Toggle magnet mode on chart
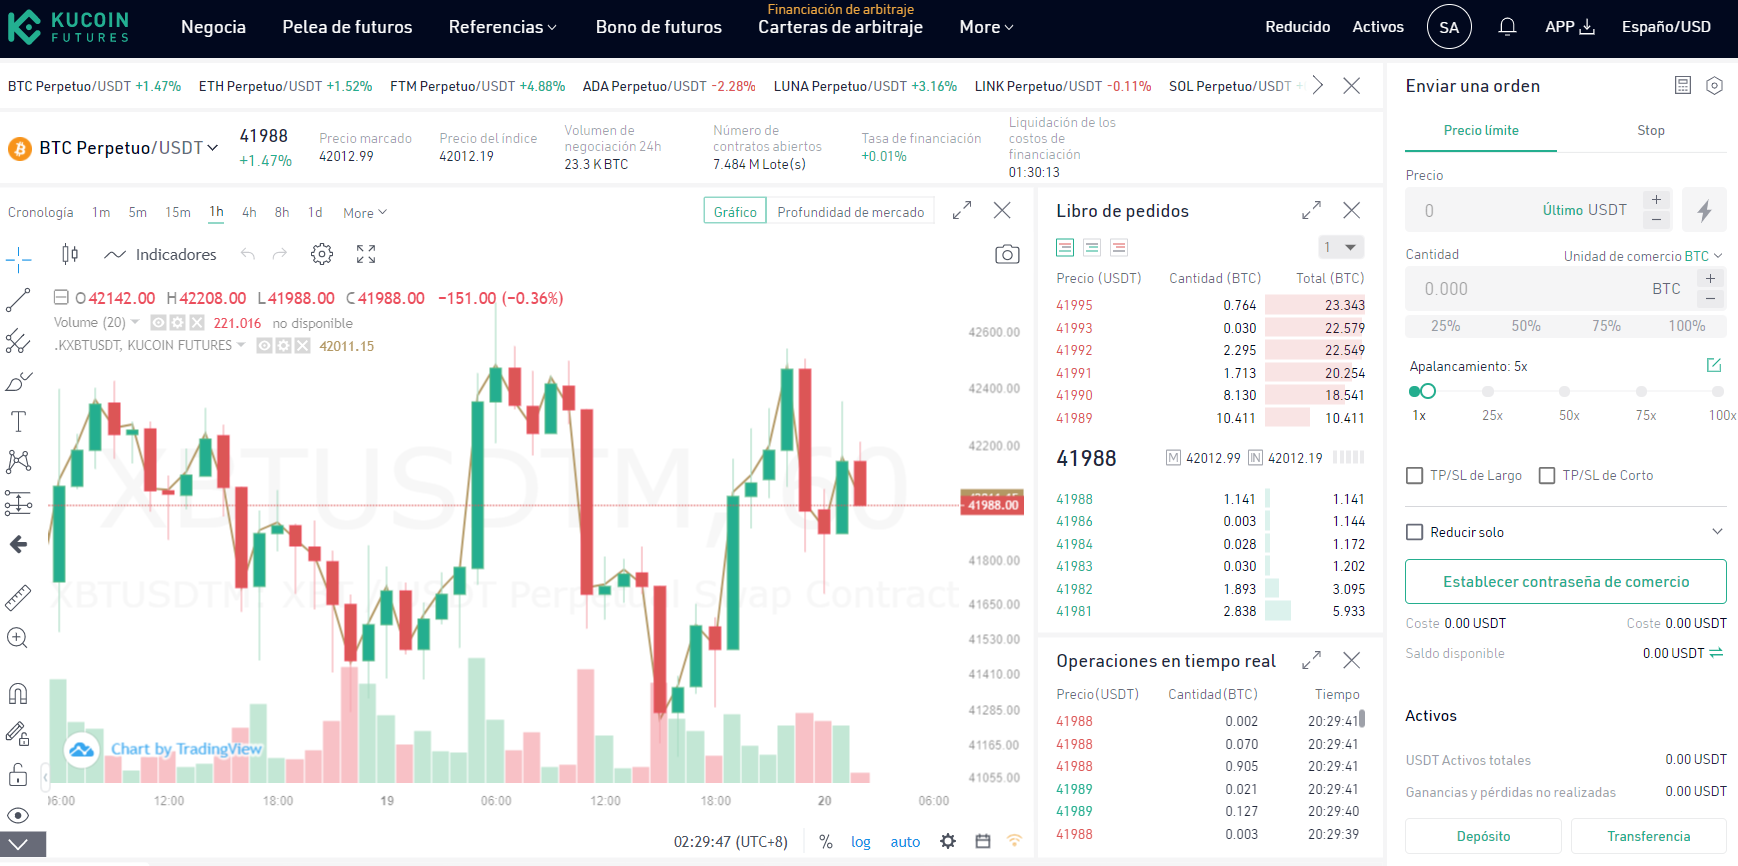The height and width of the screenshot is (866, 1738). click(18, 693)
